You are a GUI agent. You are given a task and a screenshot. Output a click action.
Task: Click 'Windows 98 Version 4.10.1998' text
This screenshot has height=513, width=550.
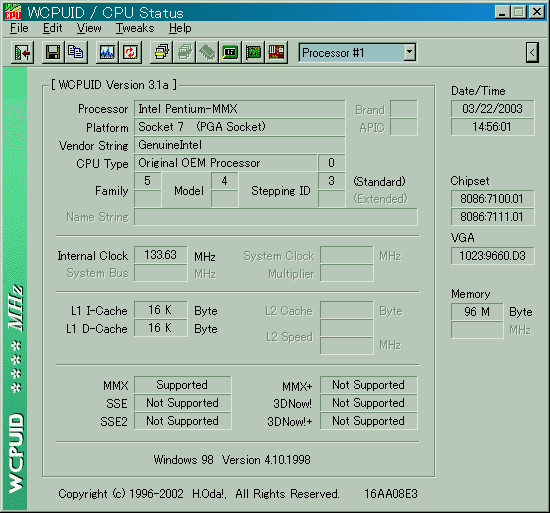click(232, 460)
